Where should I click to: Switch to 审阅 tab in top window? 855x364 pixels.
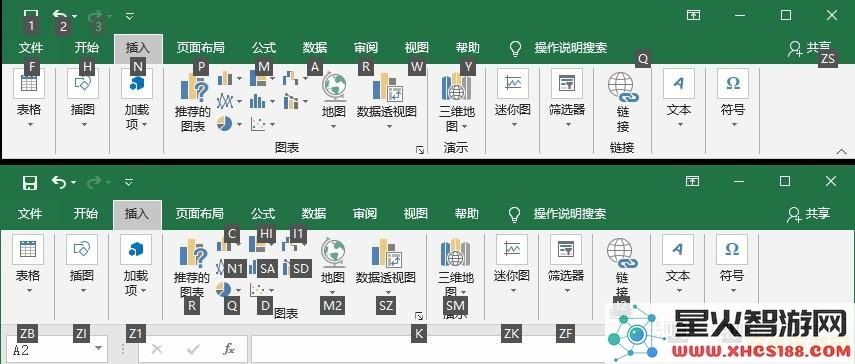coord(366,48)
